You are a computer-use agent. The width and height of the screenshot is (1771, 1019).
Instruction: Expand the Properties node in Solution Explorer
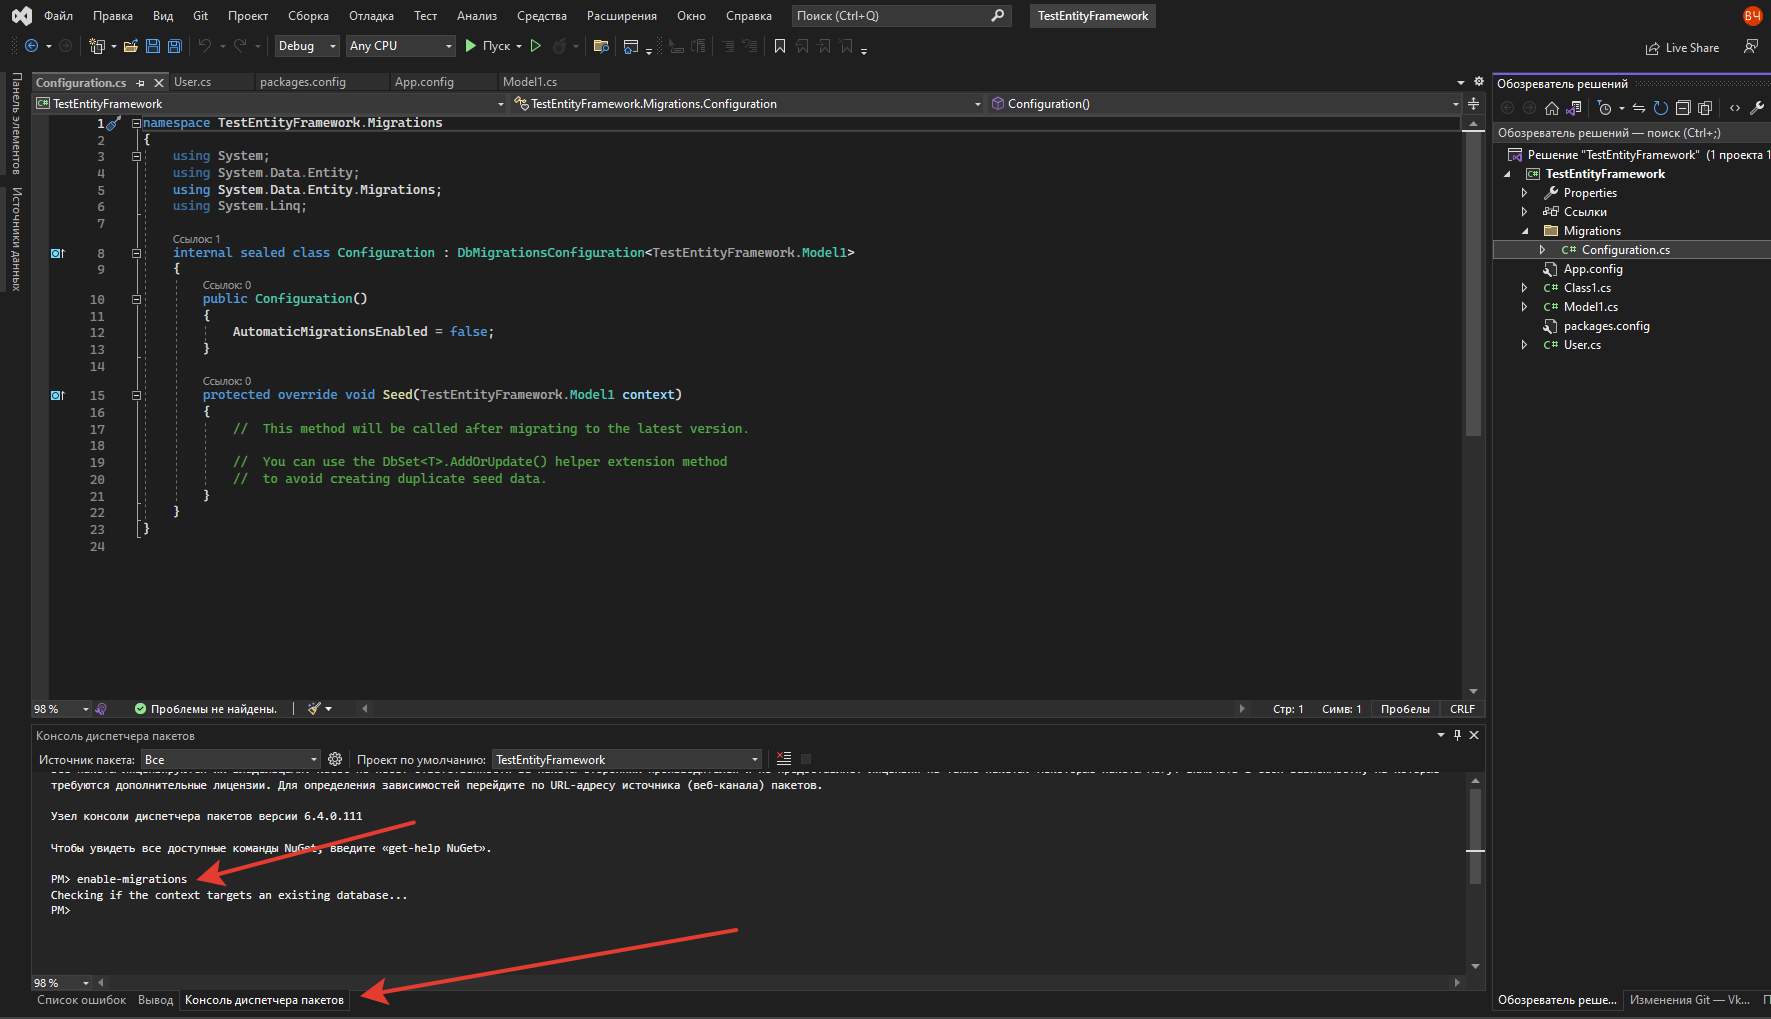[x=1524, y=193]
